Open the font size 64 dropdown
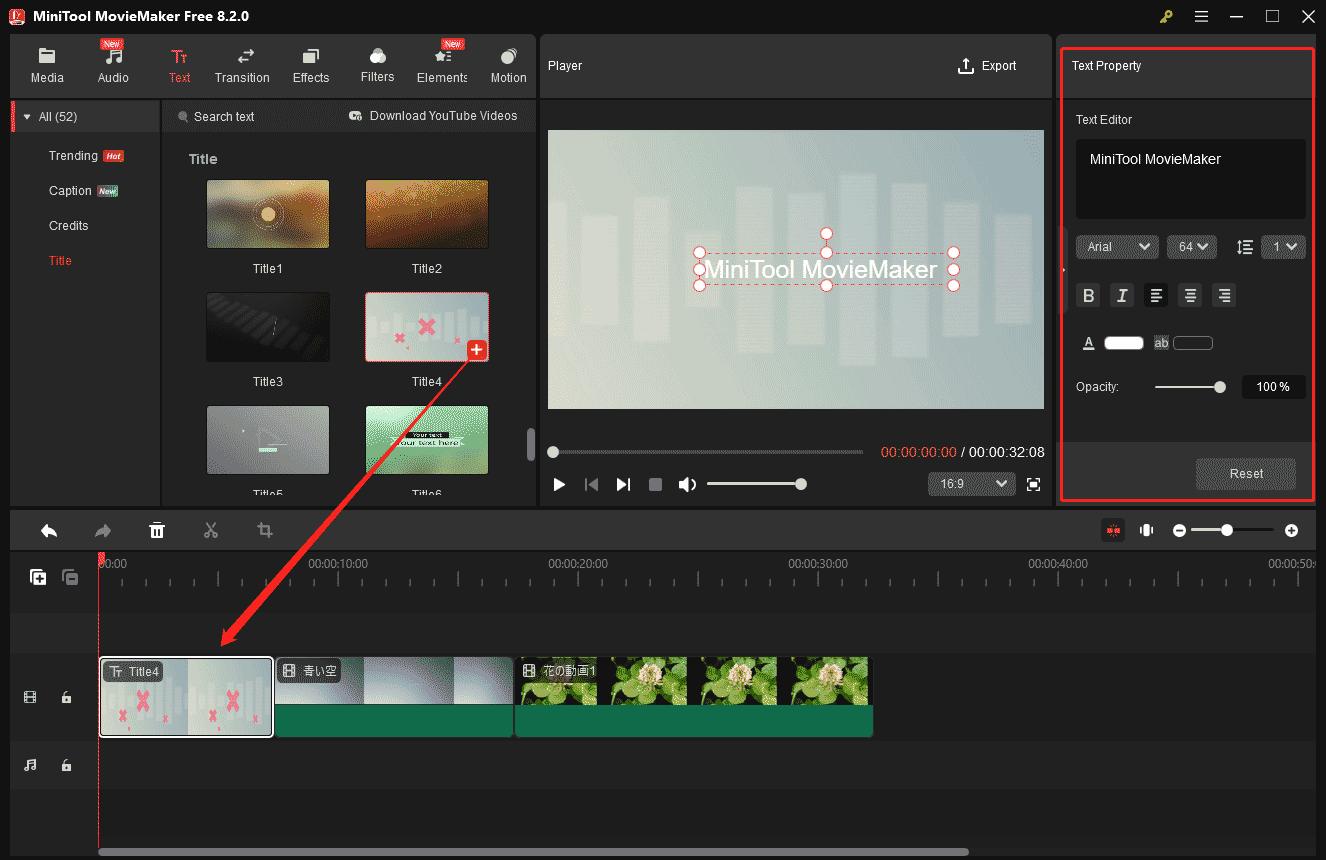Screen dimensions: 1326x860 [1191, 247]
